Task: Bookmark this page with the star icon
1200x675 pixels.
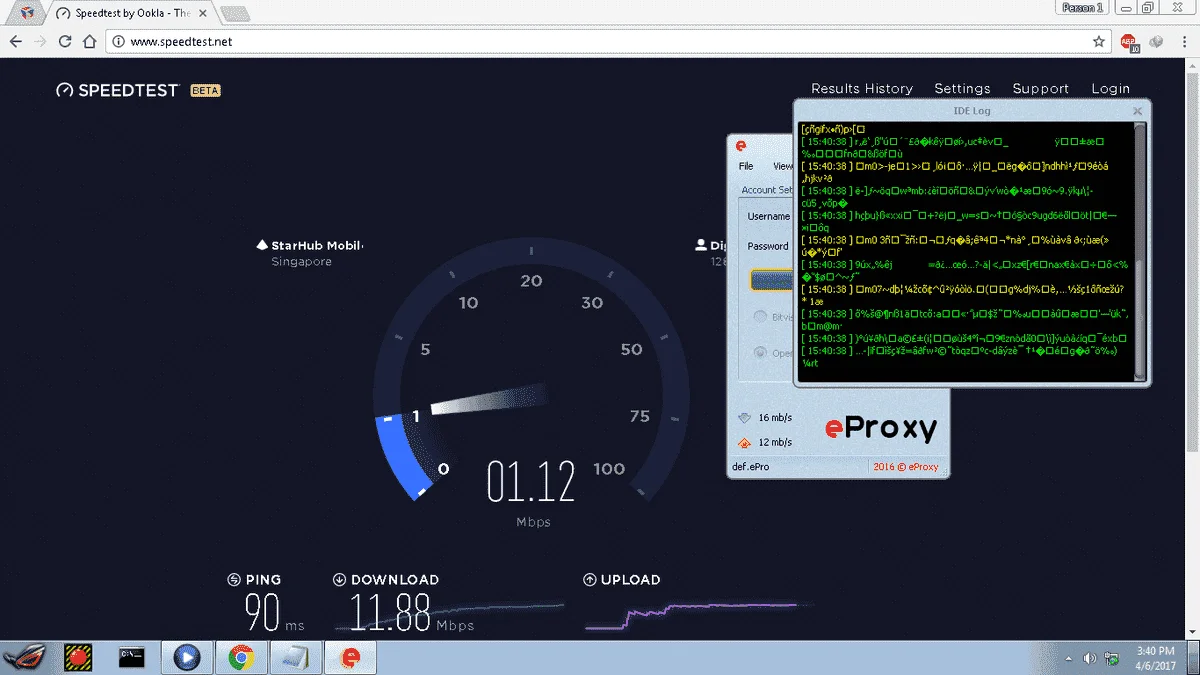Action: (x=1099, y=42)
